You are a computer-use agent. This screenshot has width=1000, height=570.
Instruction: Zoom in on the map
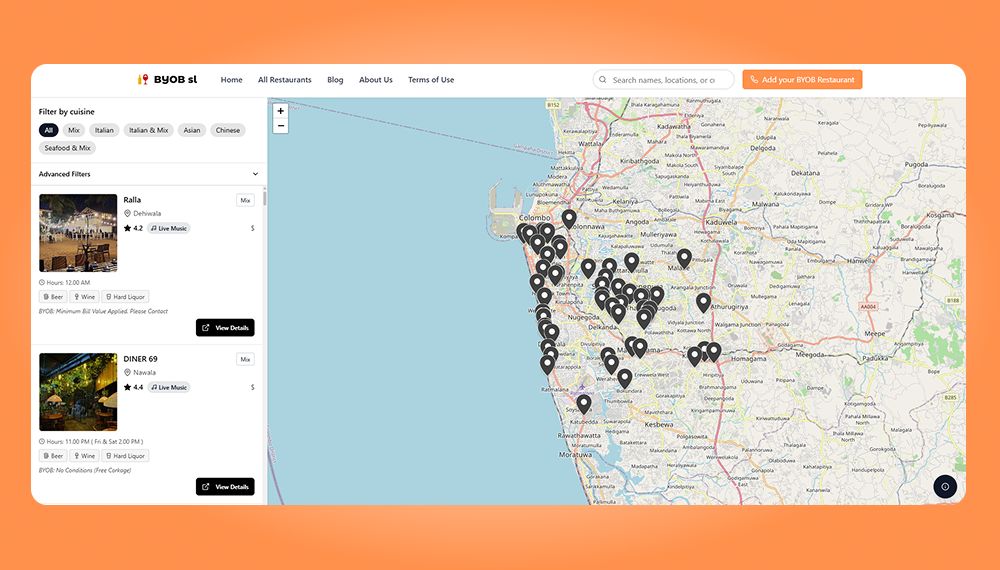coord(280,111)
